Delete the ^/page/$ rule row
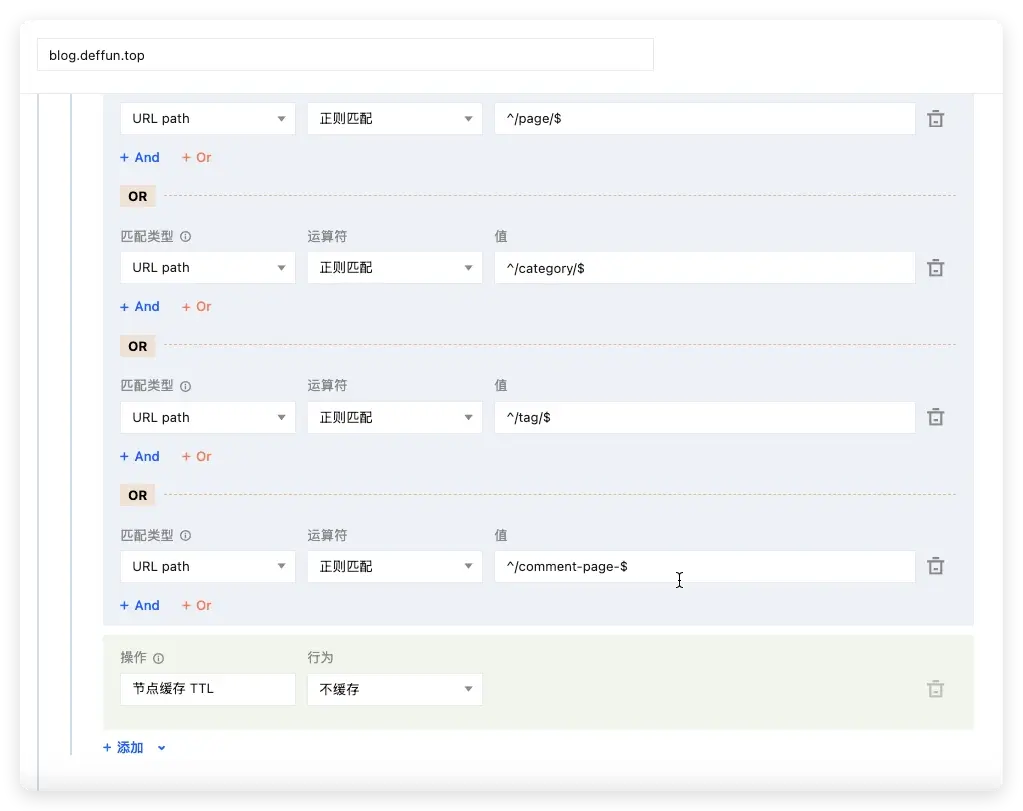 click(x=935, y=119)
